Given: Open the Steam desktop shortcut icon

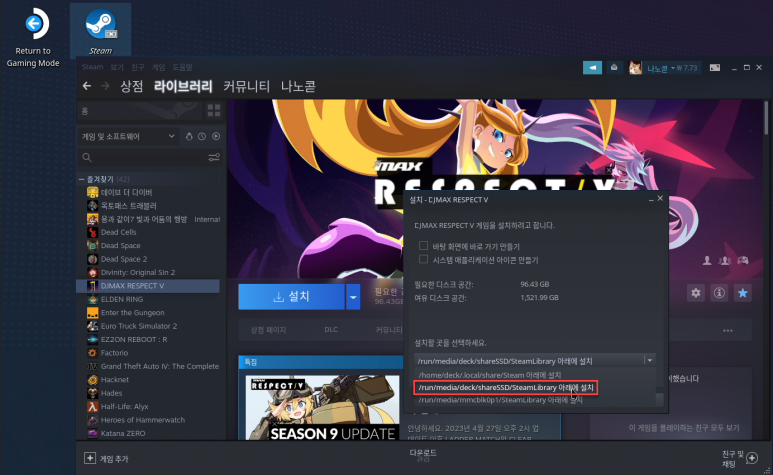Looking at the screenshot, I should pyautogui.click(x=101, y=31).
